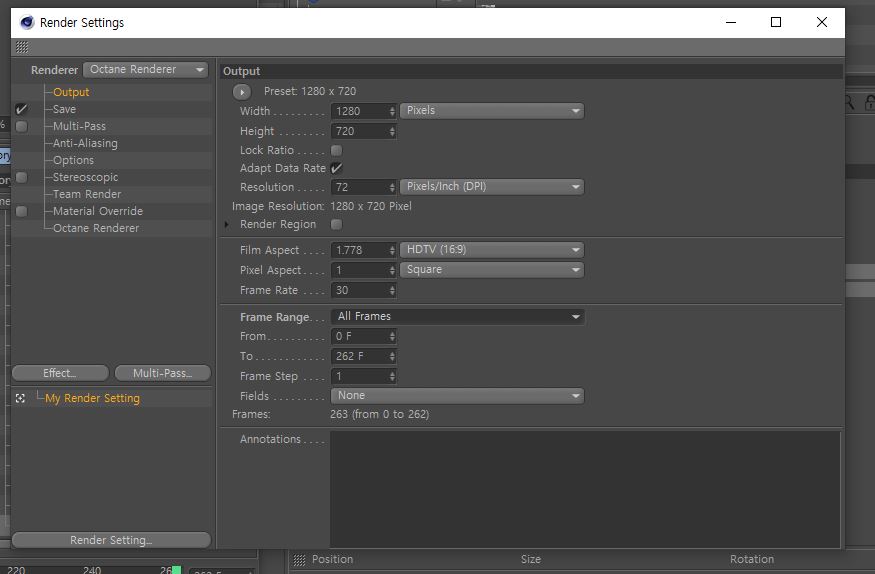Click the Frames 263 (from 0 to 262) text
This screenshot has height=574, width=875.
tap(379, 414)
